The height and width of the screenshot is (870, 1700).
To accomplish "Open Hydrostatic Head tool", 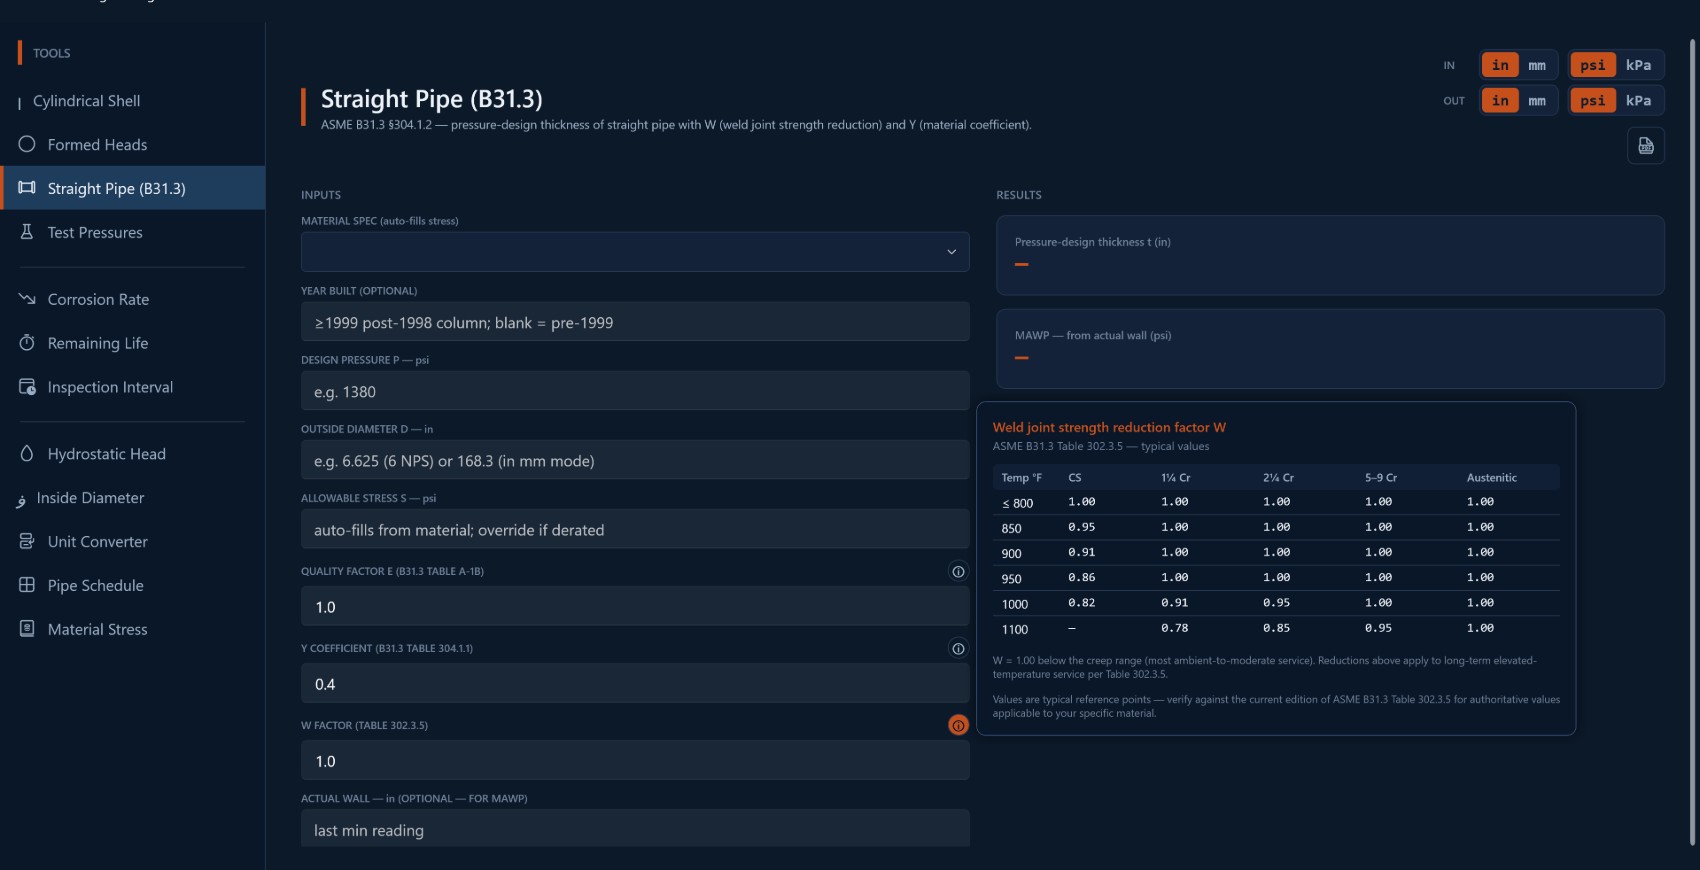I will point(132,454).
